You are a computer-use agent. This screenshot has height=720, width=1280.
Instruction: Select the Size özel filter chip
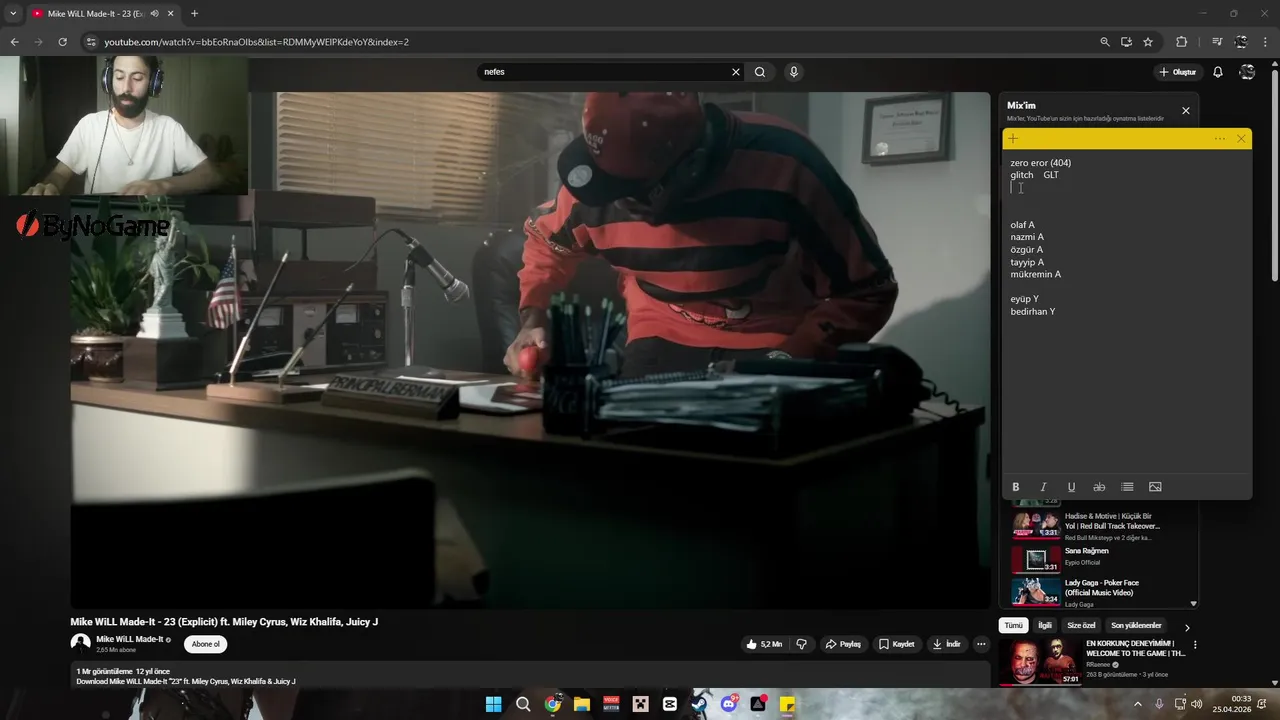pos(1082,626)
